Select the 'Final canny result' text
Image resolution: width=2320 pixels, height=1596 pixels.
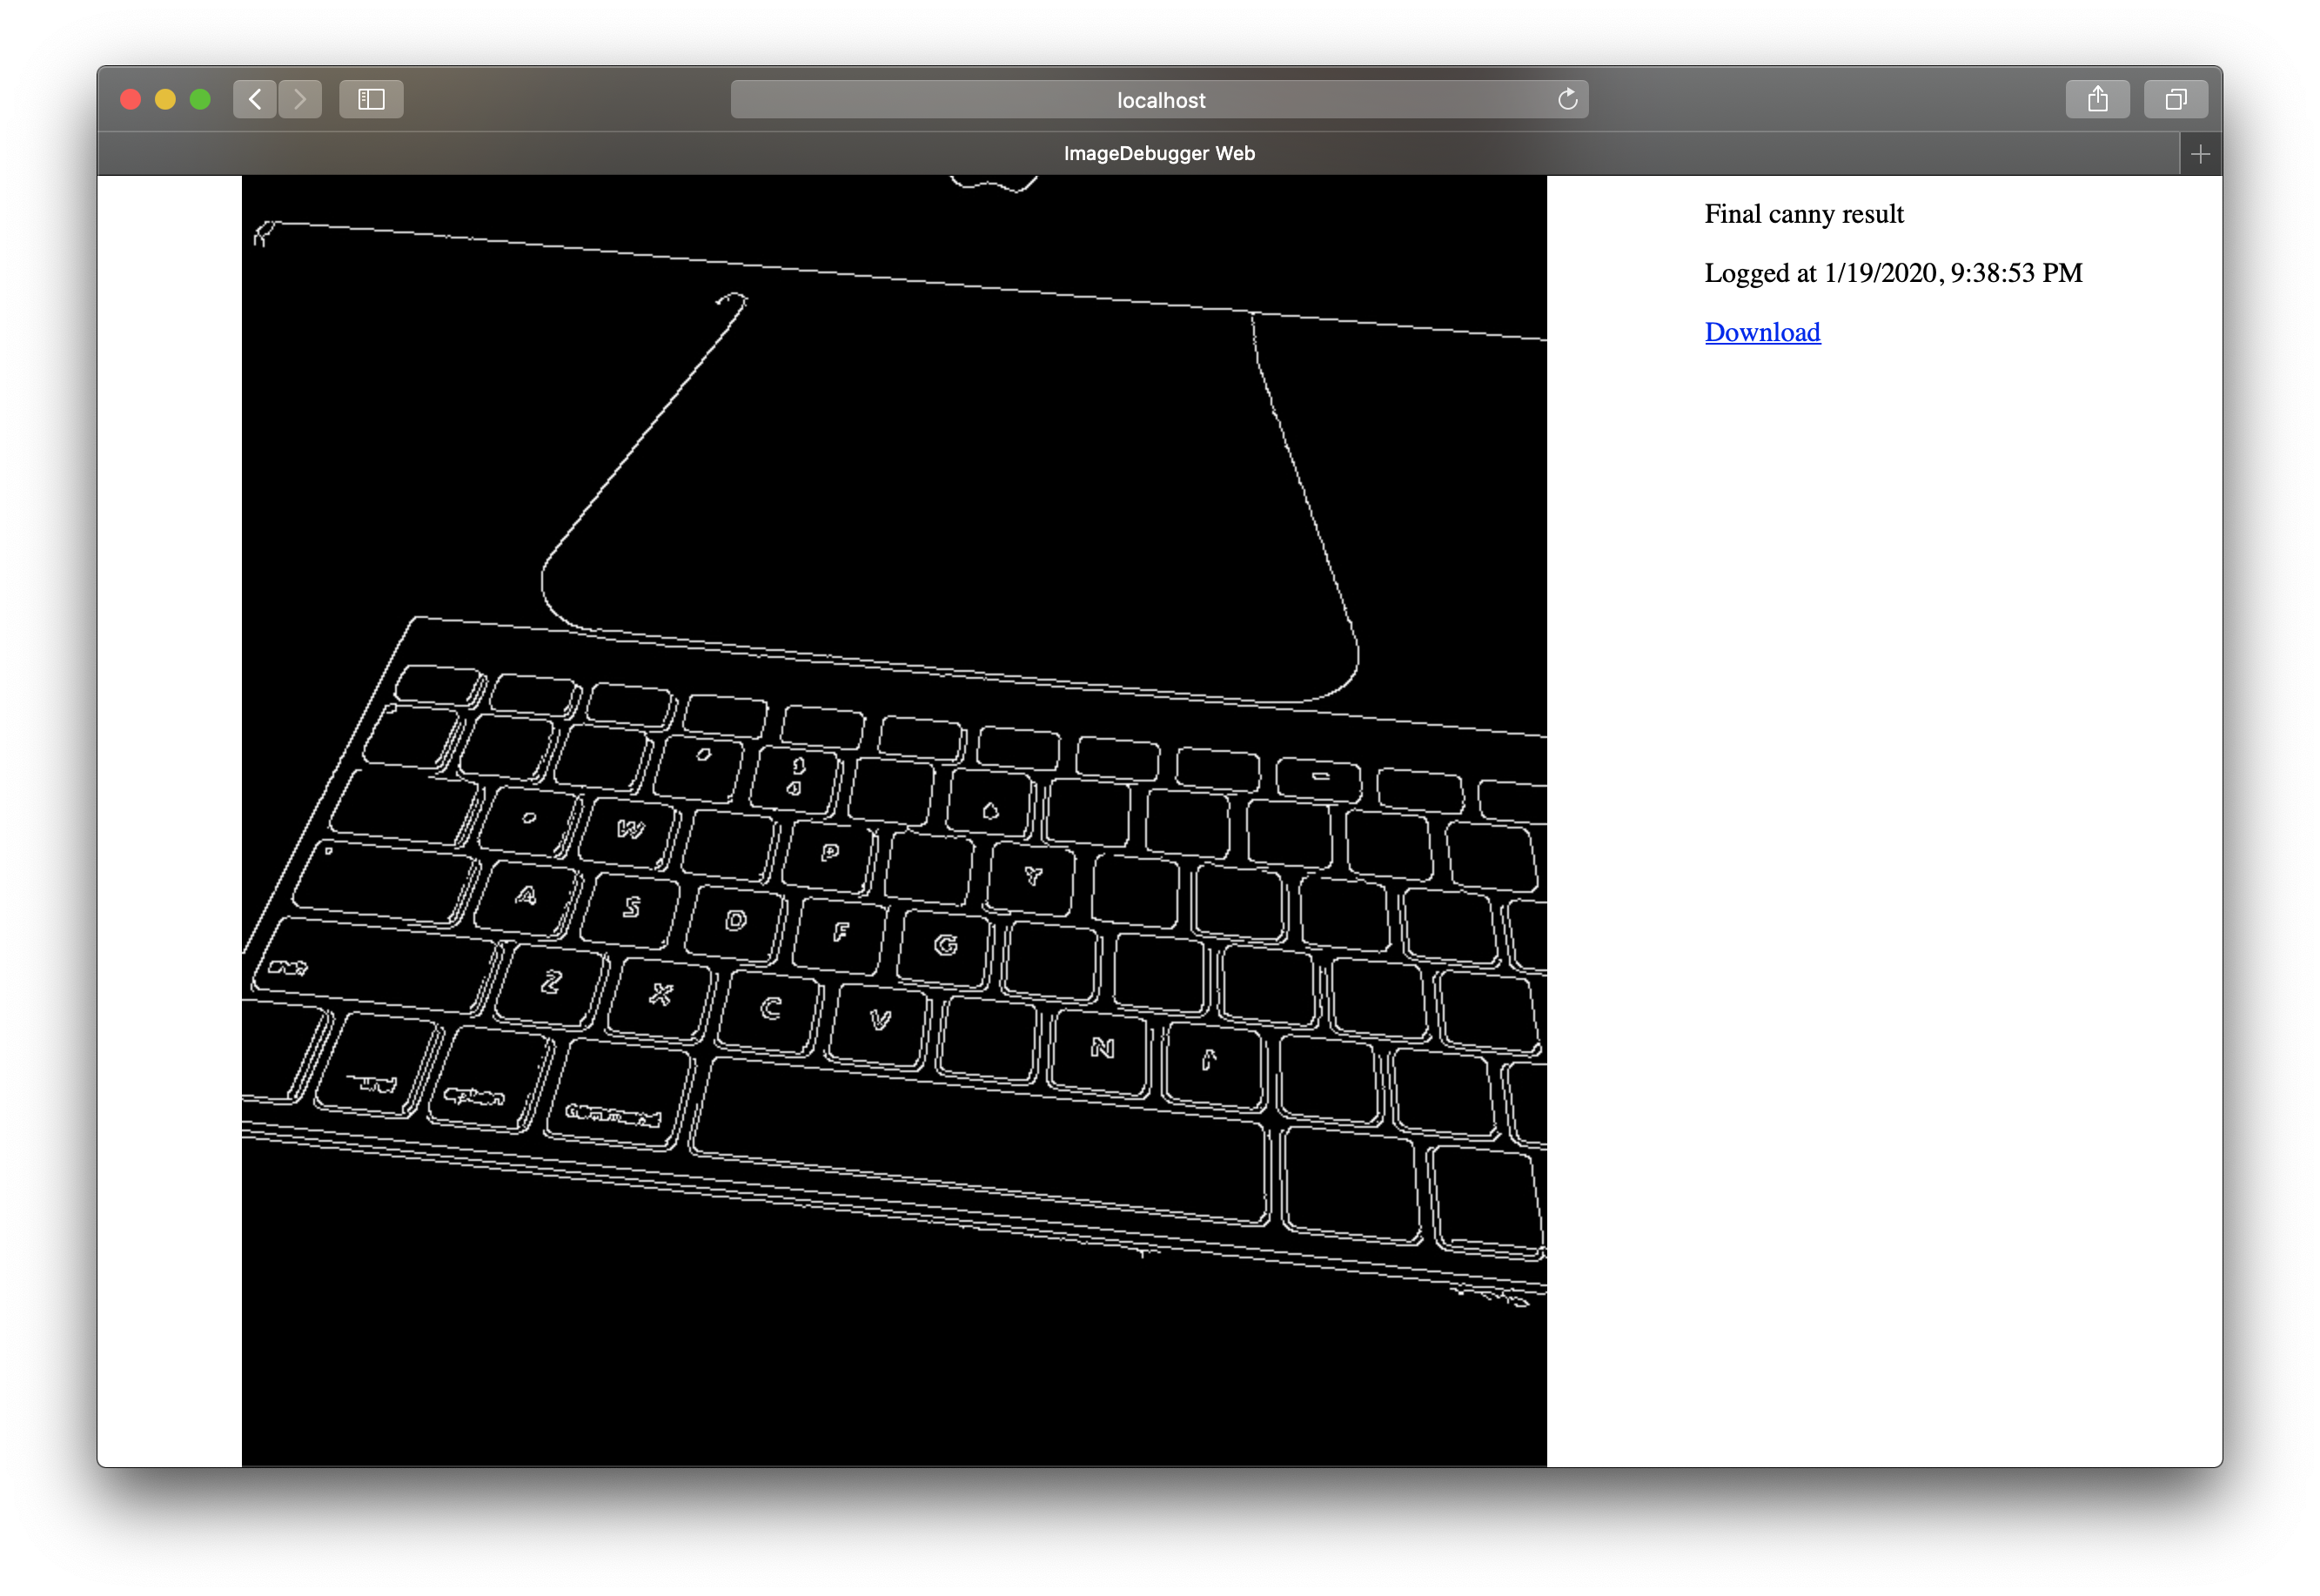1804,214
